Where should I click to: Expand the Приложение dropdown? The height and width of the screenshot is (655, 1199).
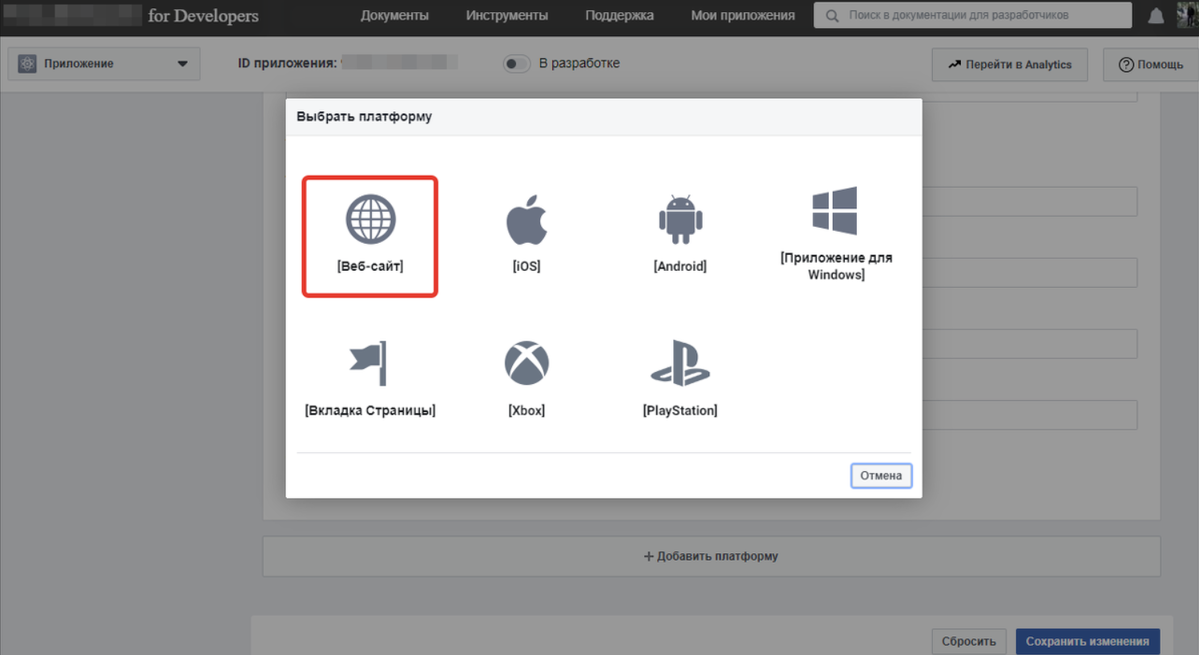[x=103, y=64]
